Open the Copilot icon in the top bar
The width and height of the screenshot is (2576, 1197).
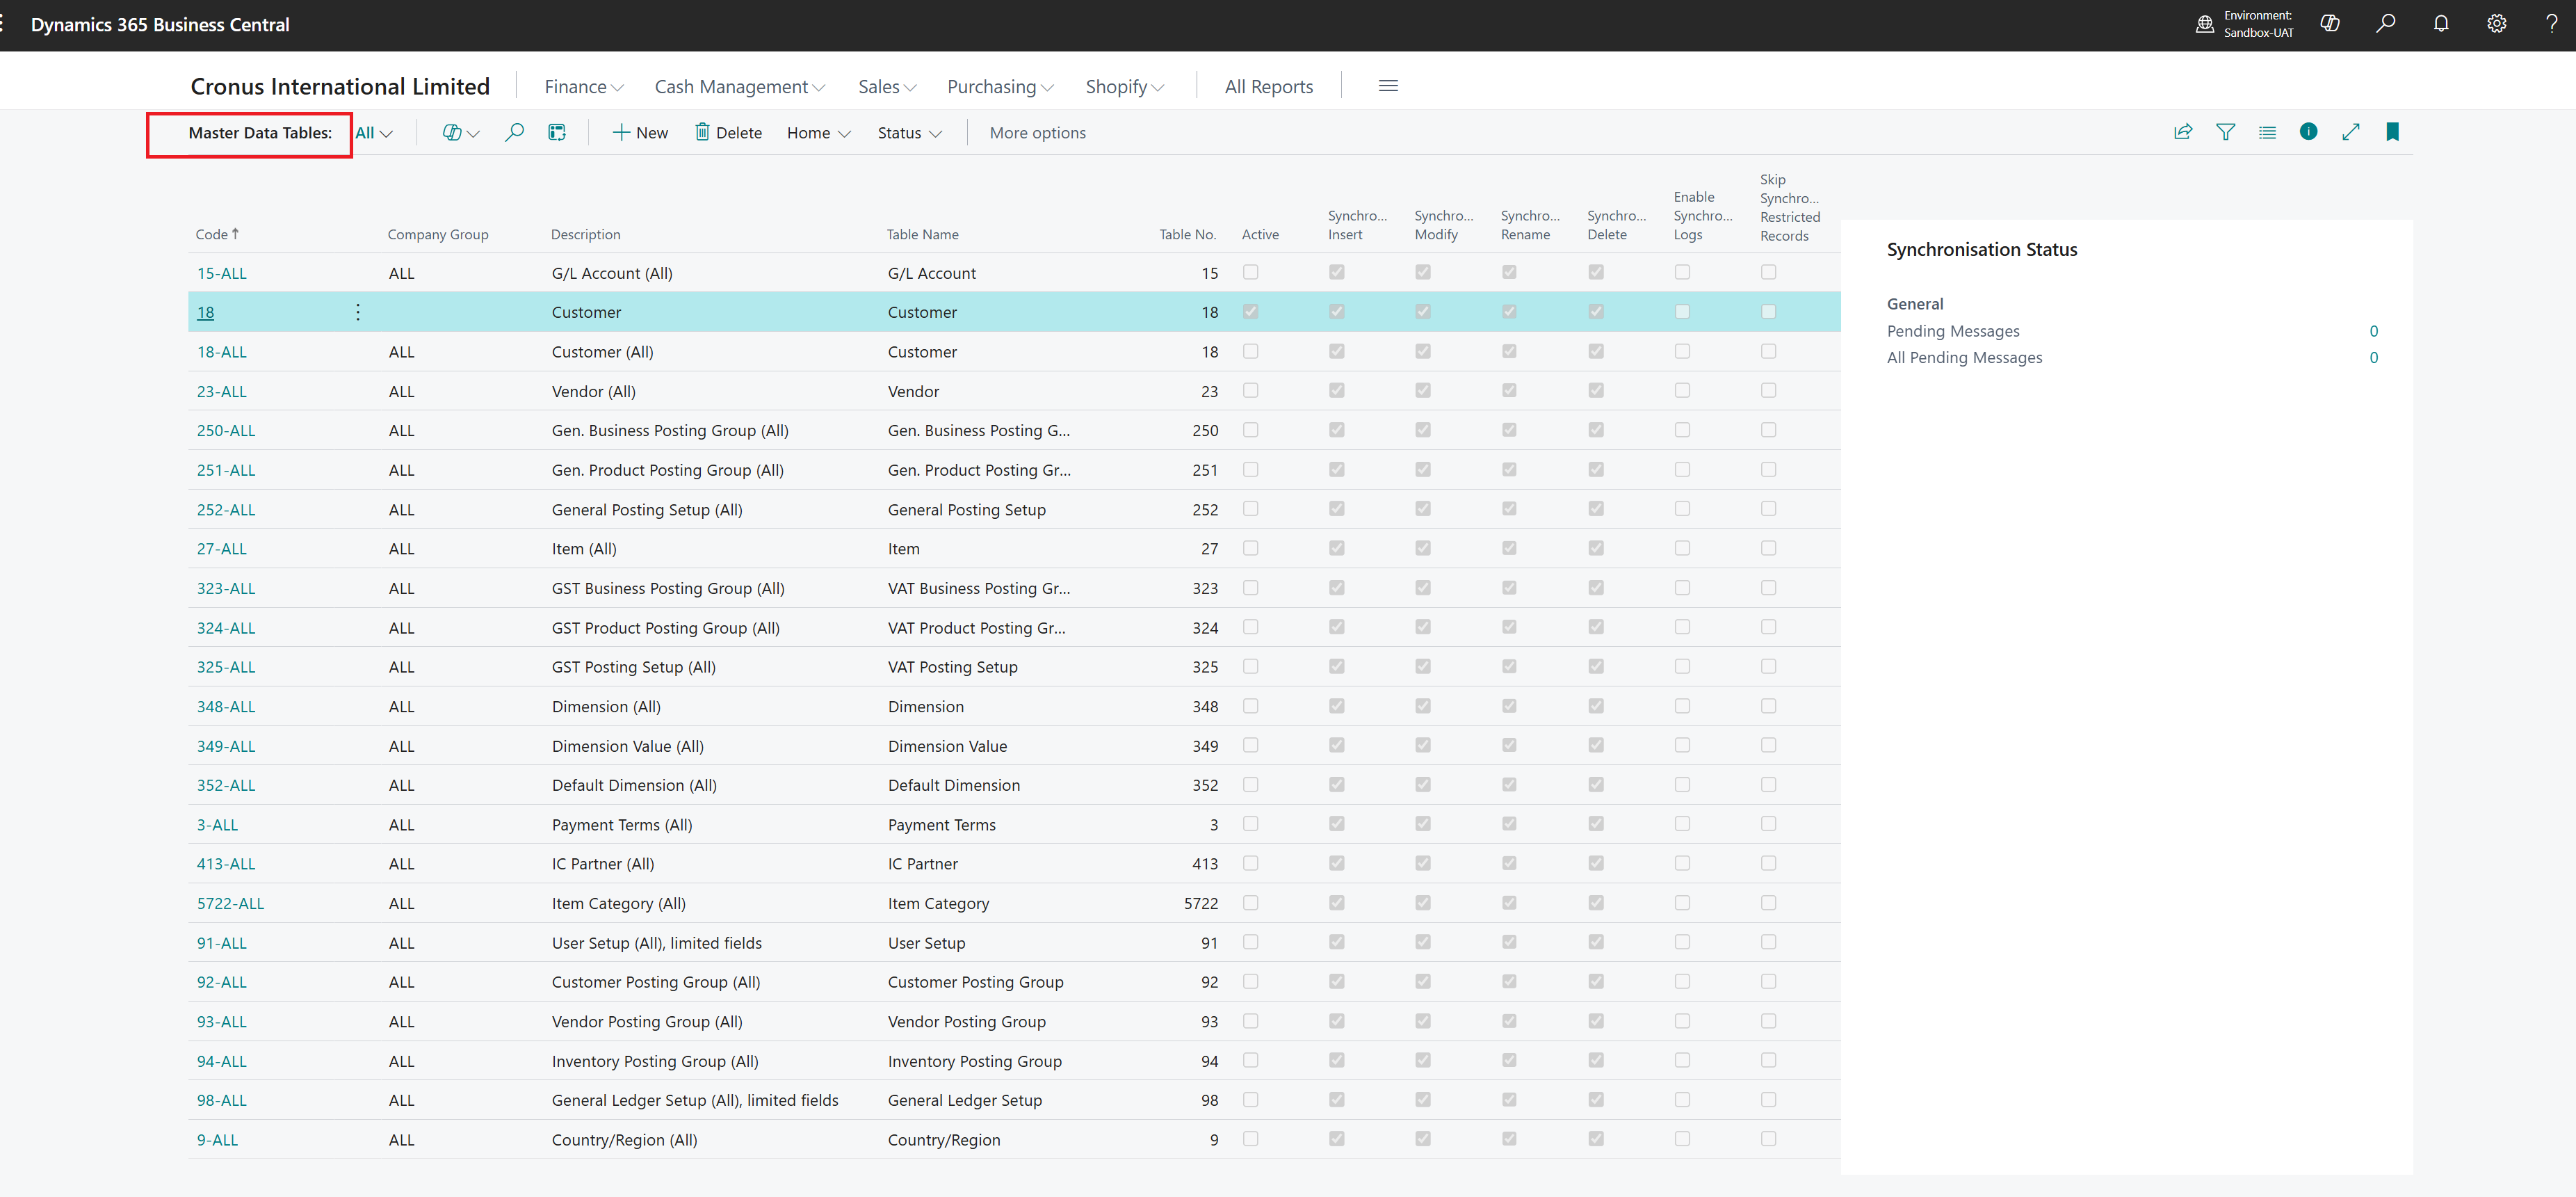[2330, 24]
